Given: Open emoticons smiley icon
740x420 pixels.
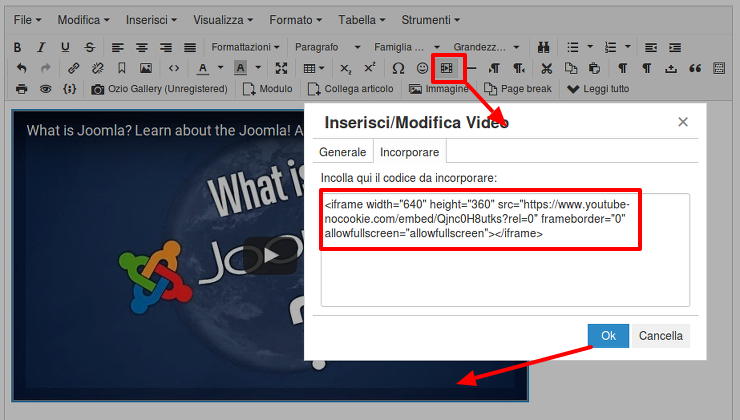Looking at the screenshot, I should (x=422, y=68).
